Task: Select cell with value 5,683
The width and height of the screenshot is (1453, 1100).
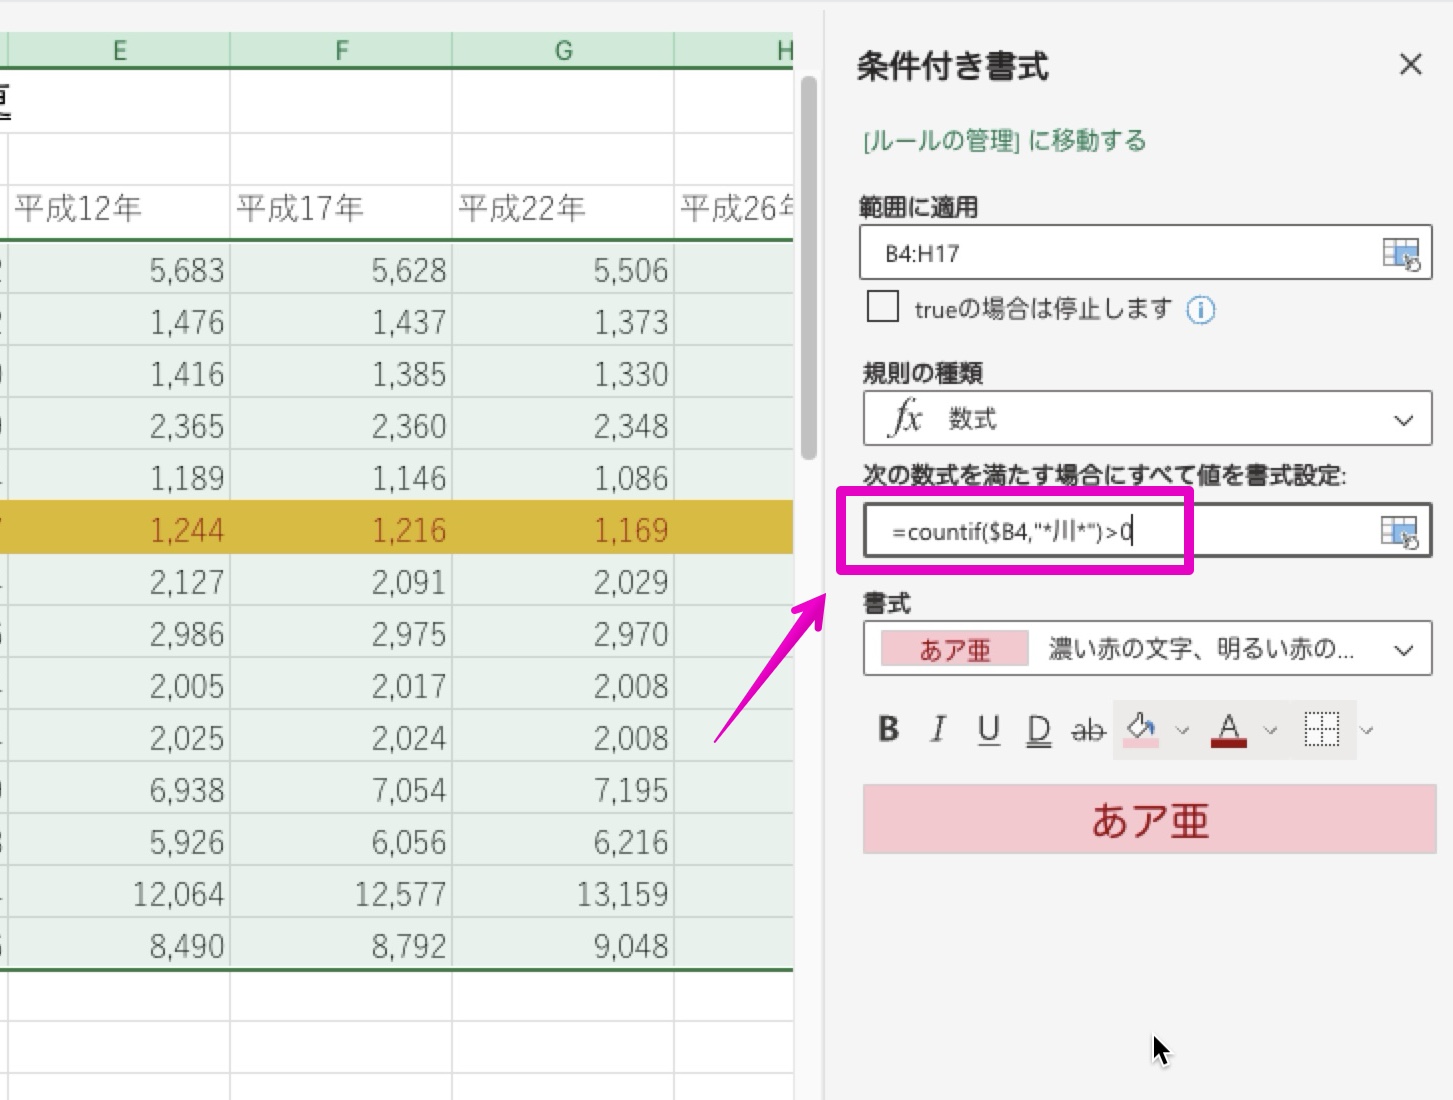Action: click(119, 268)
